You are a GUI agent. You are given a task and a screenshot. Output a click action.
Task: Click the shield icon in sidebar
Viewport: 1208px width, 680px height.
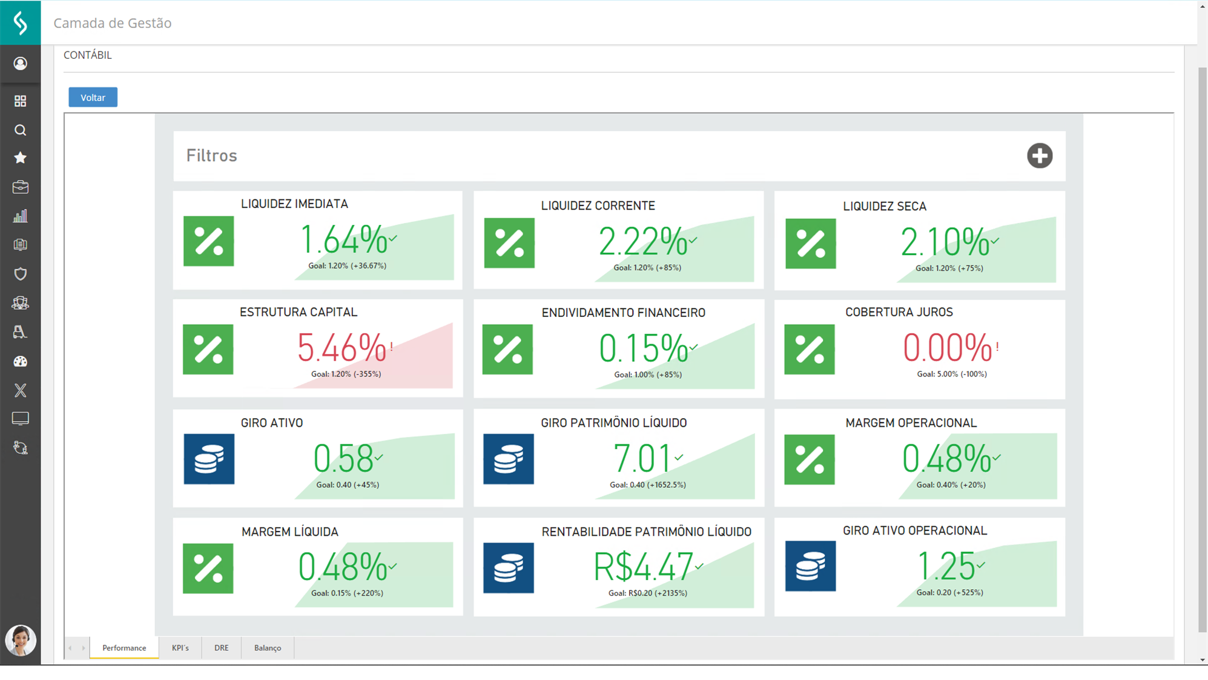click(20, 274)
